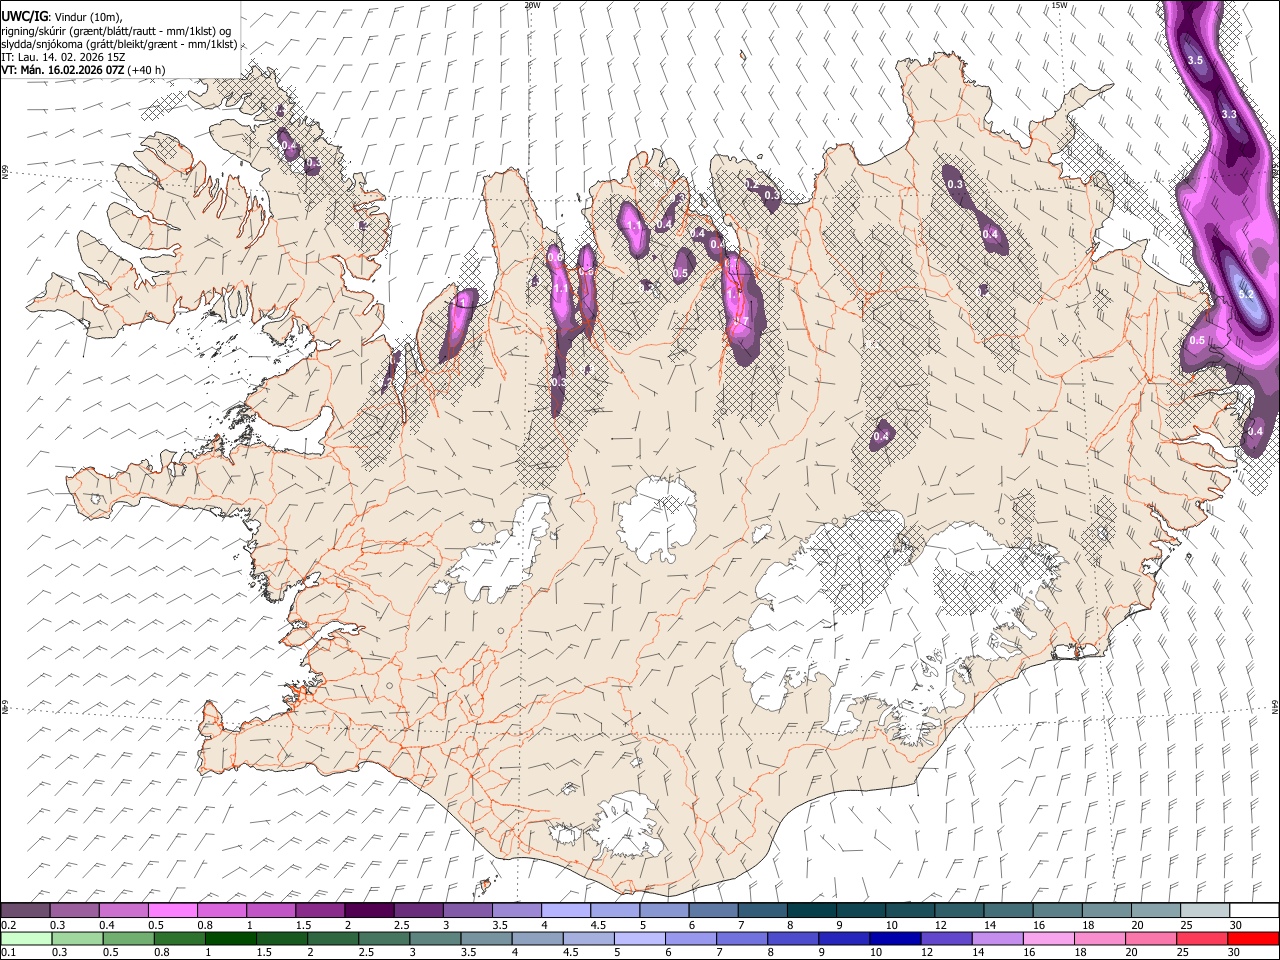Click the 20W longitude label
Screen dimensions: 1280x960
pyautogui.click(x=532, y=5)
